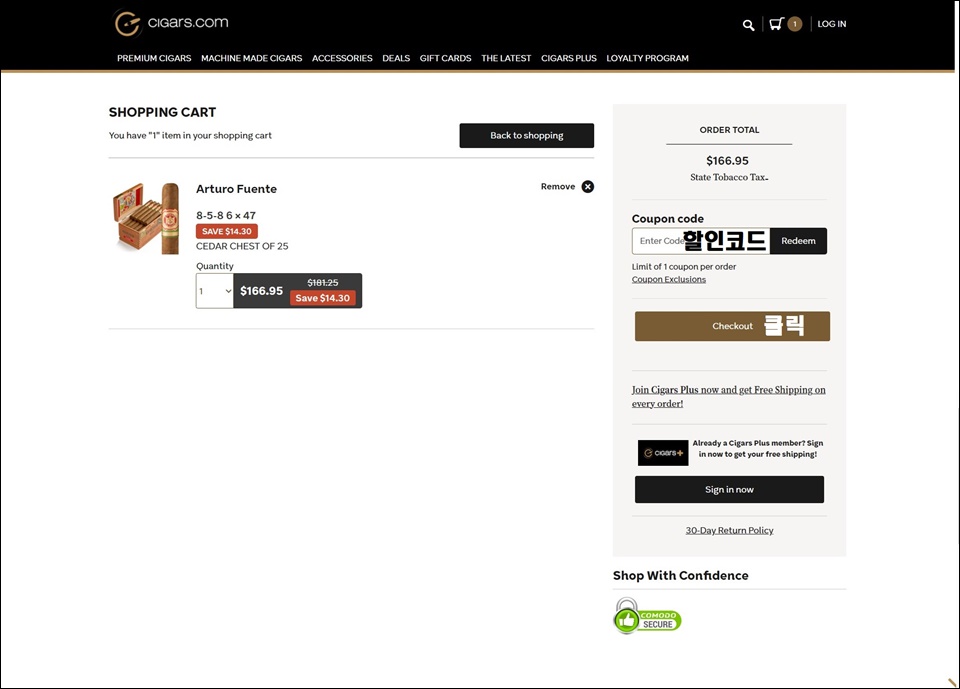Click the 'You have "1" item in your shopping cart' text

(190, 135)
